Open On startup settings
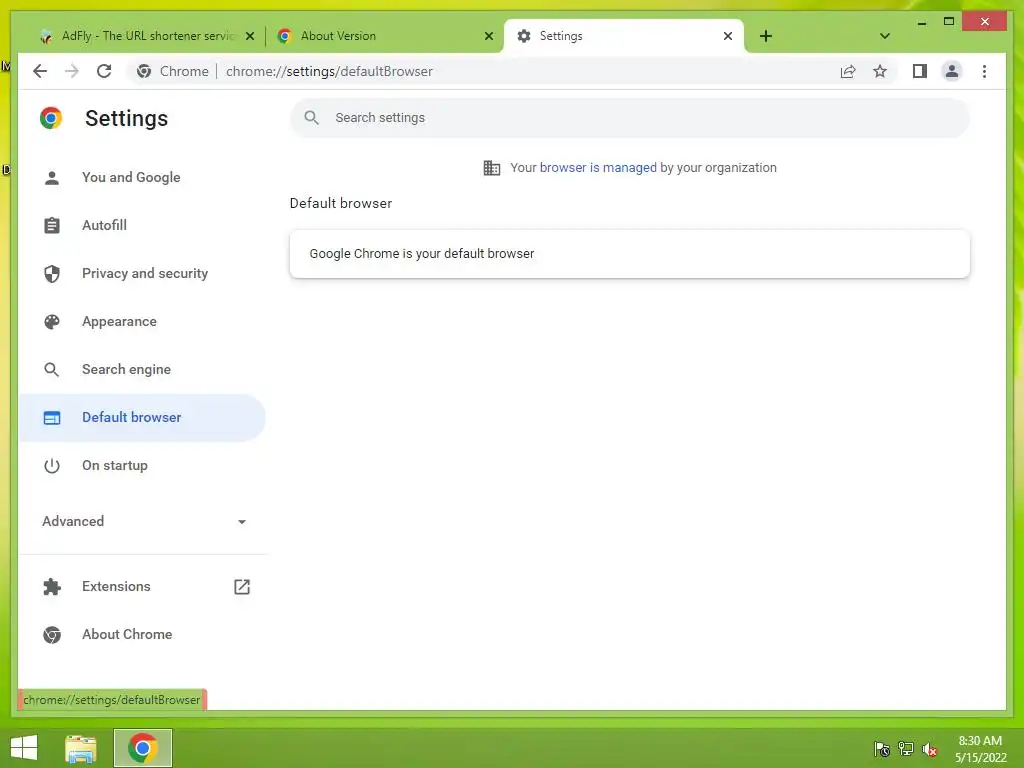This screenshot has width=1024, height=768. click(142, 466)
